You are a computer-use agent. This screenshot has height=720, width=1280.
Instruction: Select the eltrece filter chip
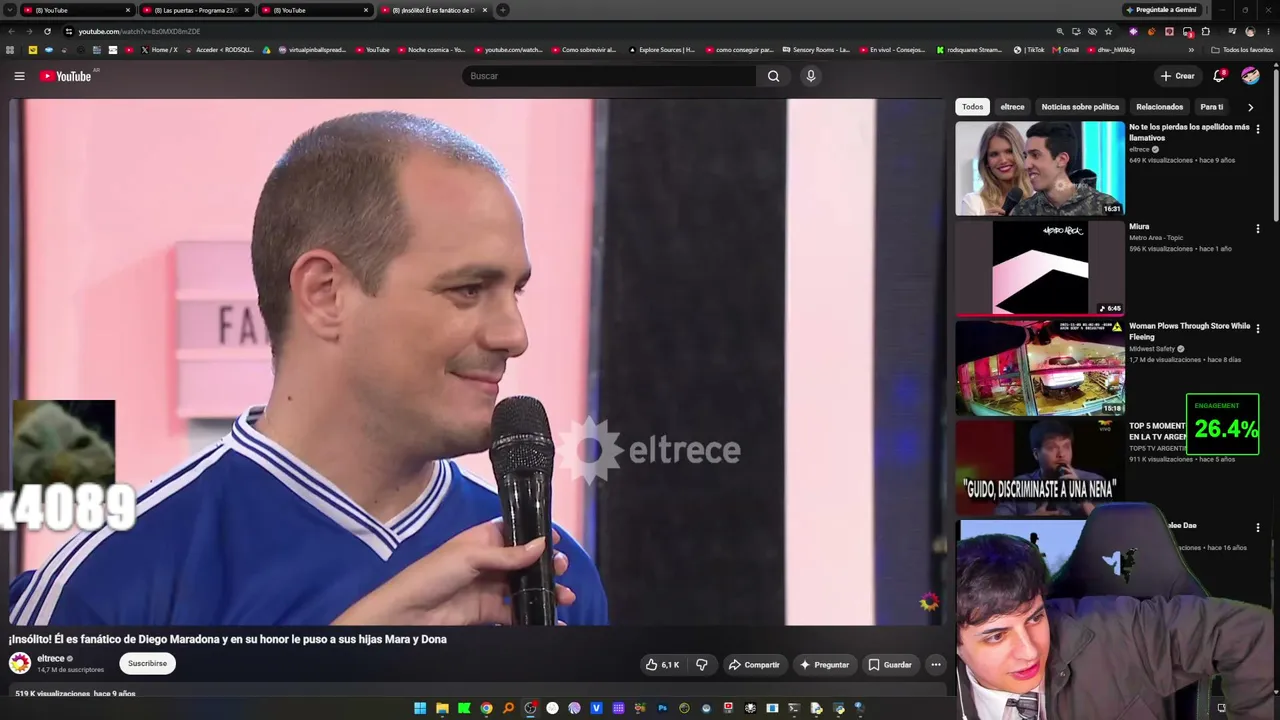pos(1013,107)
